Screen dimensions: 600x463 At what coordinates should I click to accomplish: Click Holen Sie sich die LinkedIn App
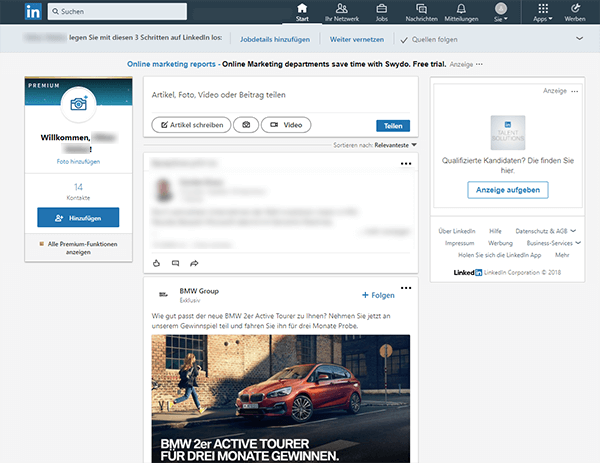pyautogui.click(x=500, y=255)
